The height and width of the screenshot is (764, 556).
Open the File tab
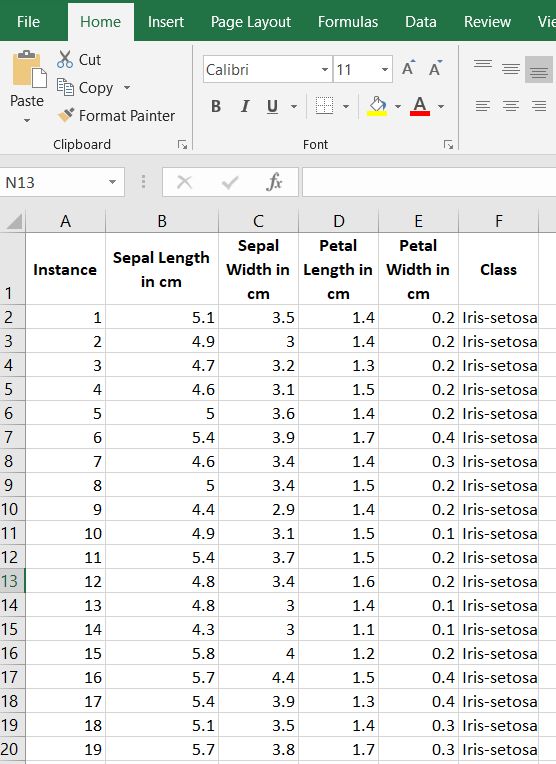28,22
